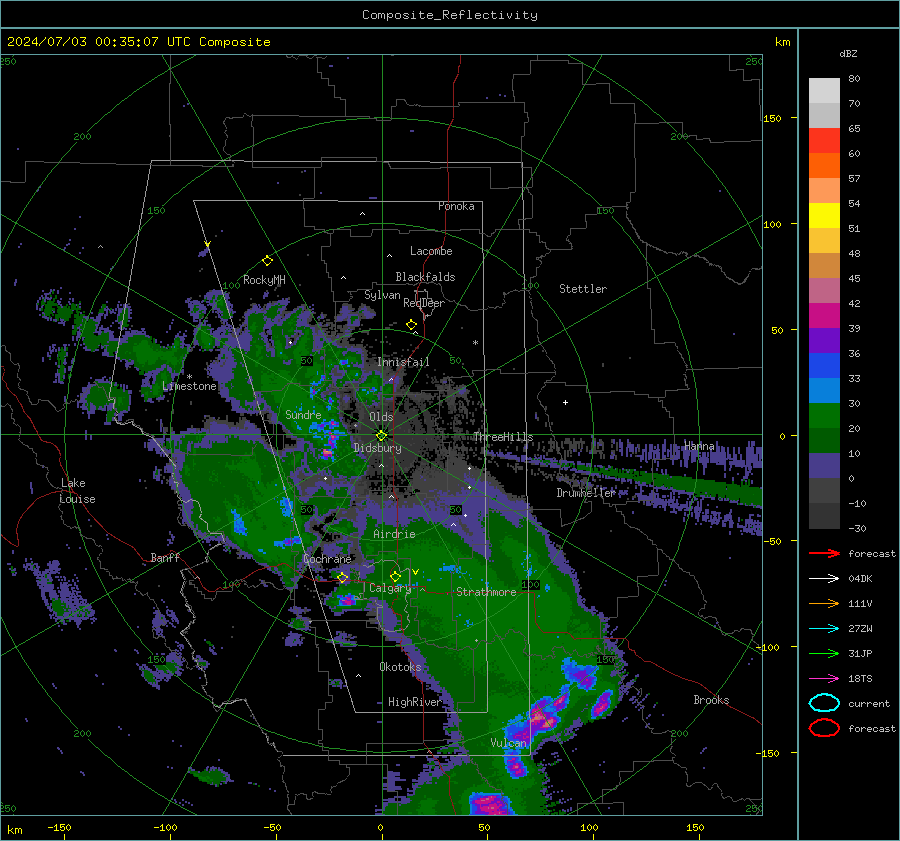The height and width of the screenshot is (841, 900).
Task: Click the Ponoka city label
Action: click(x=456, y=206)
